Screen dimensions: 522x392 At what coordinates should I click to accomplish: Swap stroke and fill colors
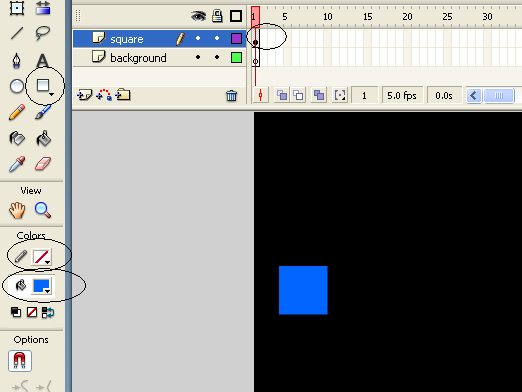point(48,312)
